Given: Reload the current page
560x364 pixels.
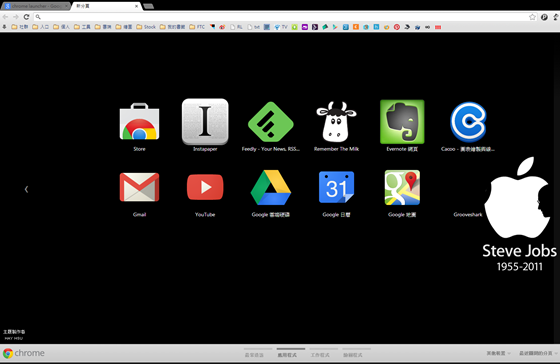Looking at the screenshot, I should click(x=26, y=17).
